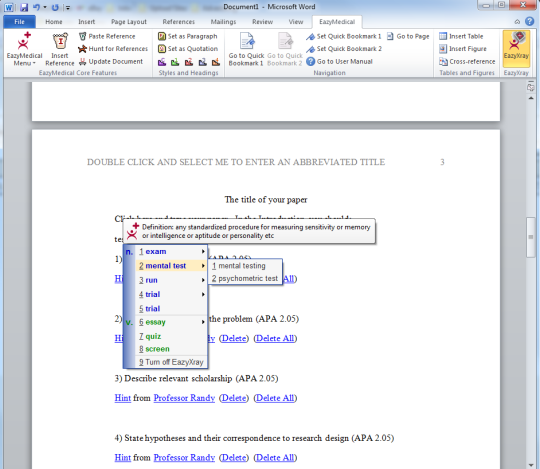Screen dimensions: 540x469
Task: Click Go to Page
Action: (x=408, y=36)
